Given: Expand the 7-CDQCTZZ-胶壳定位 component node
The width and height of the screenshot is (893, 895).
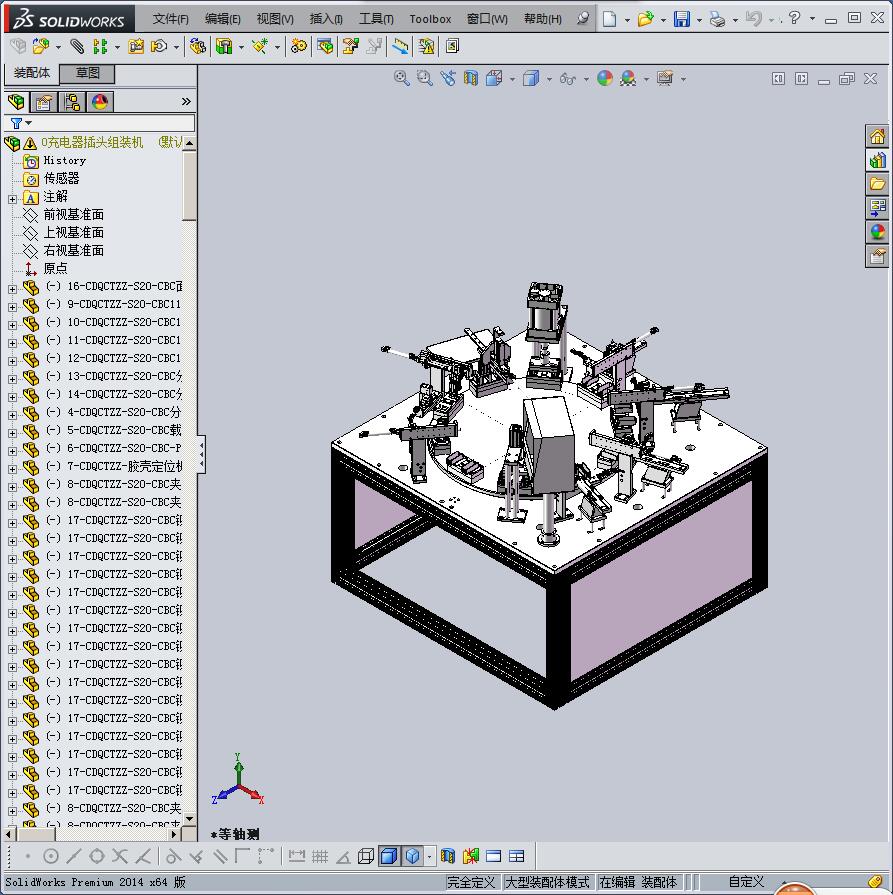Looking at the screenshot, I should click(x=12, y=469).
